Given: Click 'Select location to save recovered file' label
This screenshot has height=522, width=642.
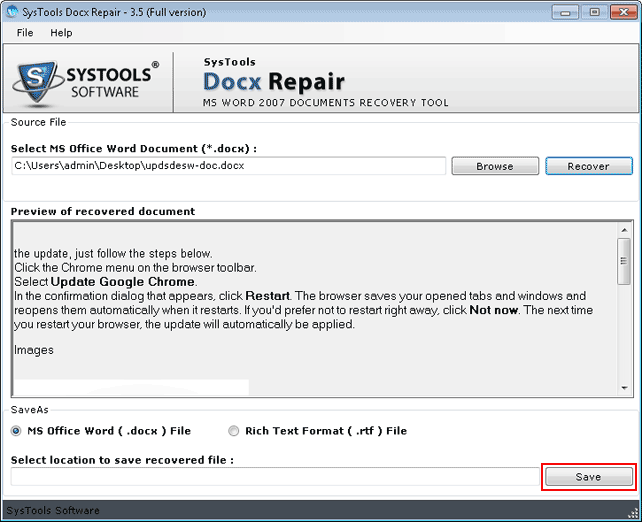Looking at the screenshot, I should pyautogui.click(x=122, y=460).
